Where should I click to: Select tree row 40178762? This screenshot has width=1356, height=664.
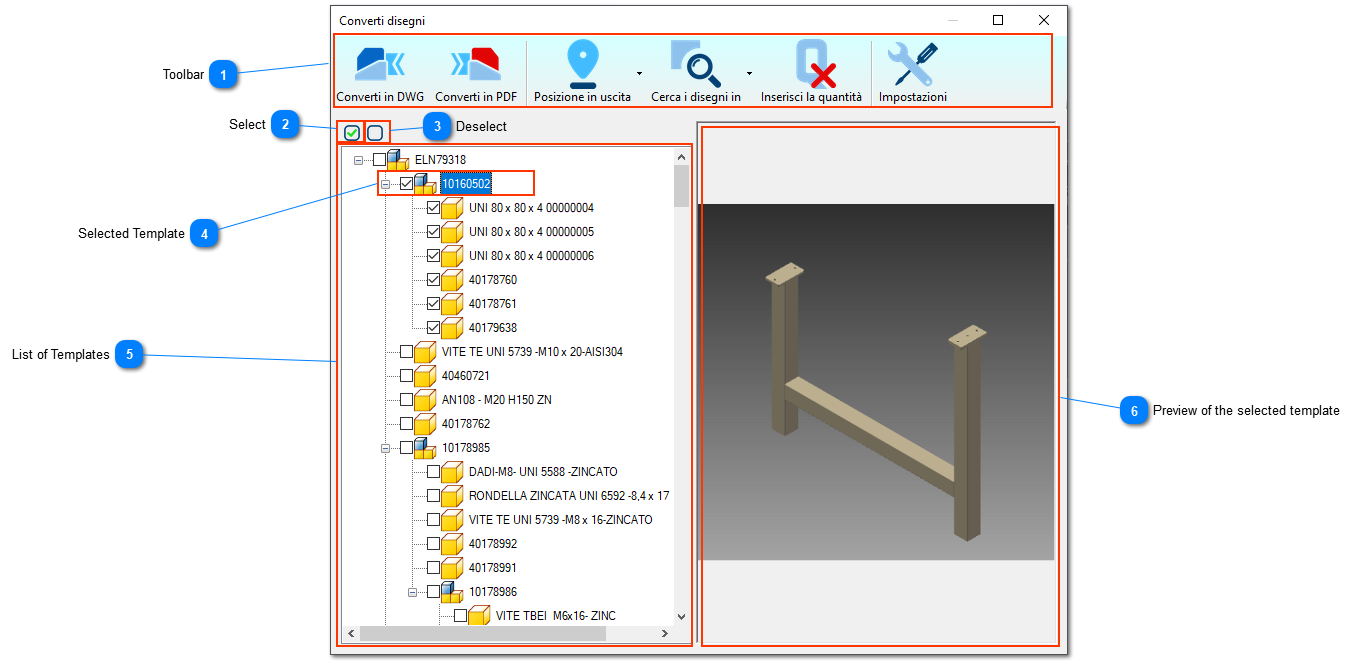(x=466, y=424)
